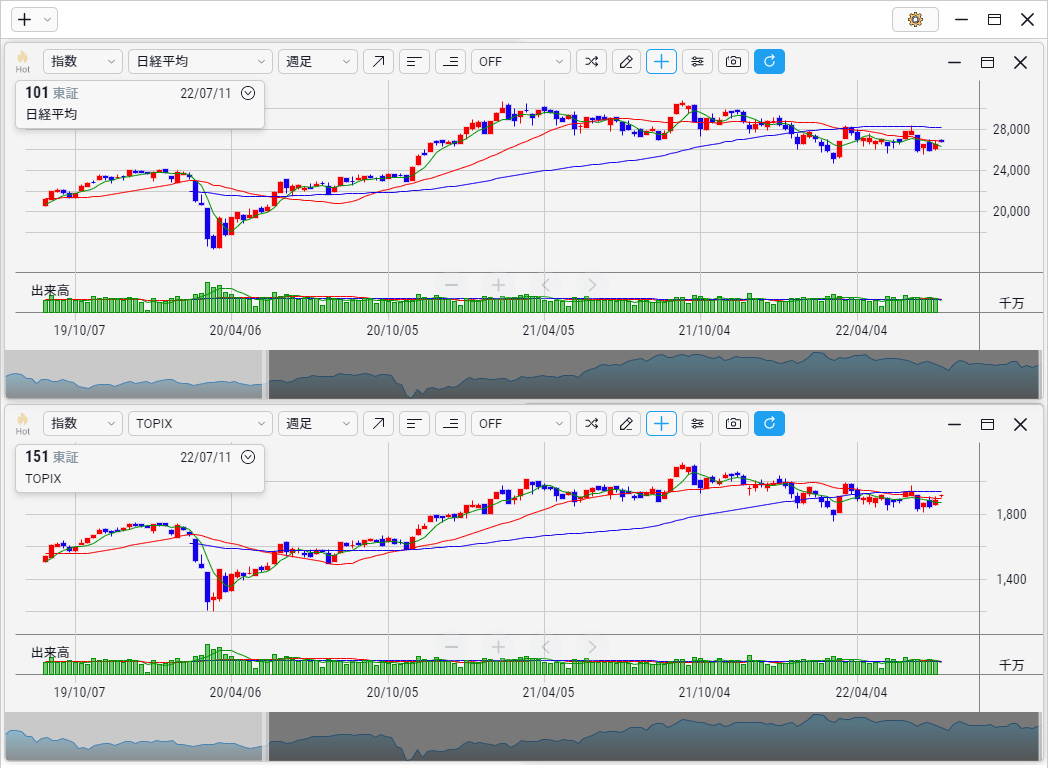Click the right-aligned lines icon in TOPIX toolbar
Screen dimensions: 1048x768
tap(450, 424)
